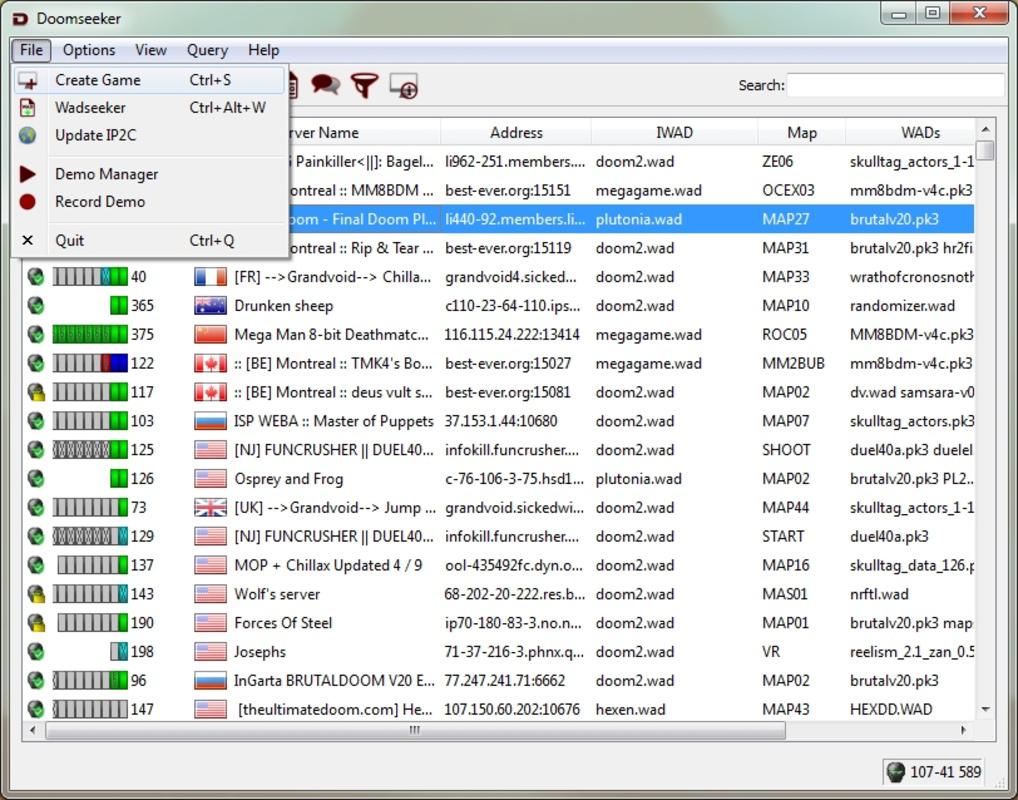Click China flag on Mega Man row

coord(210,334)
